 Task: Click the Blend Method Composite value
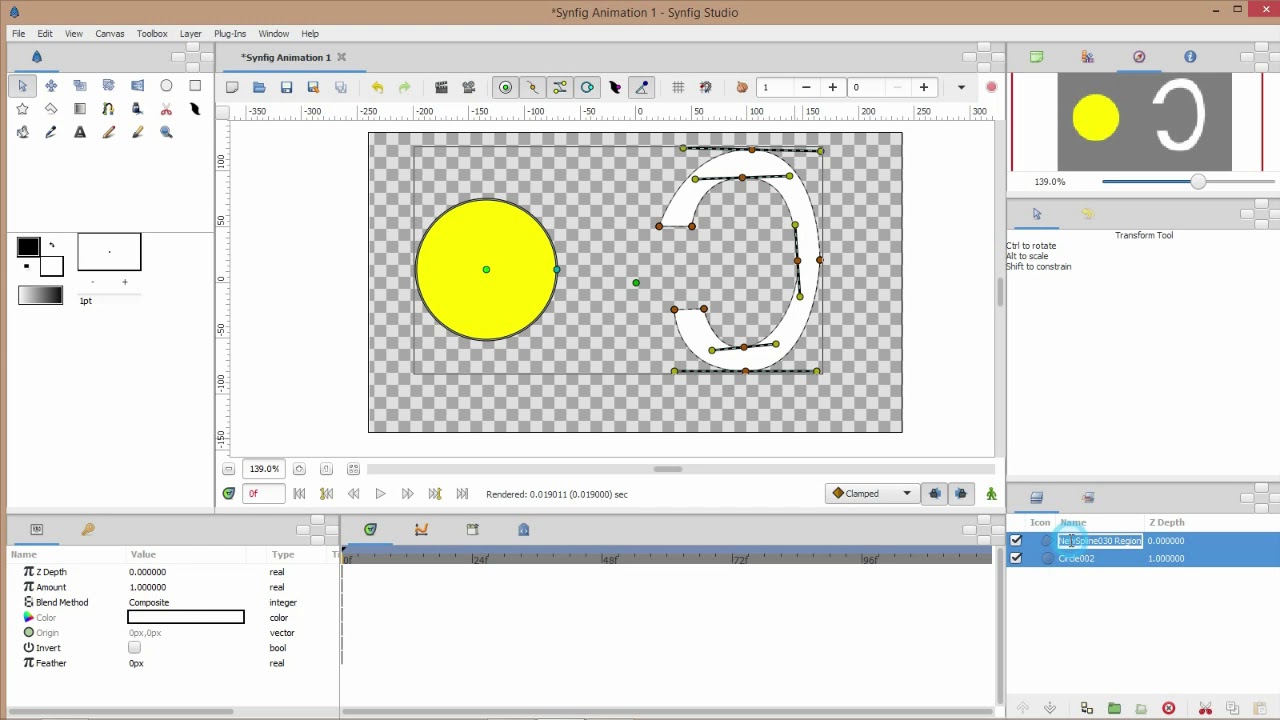[x=149, y=602]
